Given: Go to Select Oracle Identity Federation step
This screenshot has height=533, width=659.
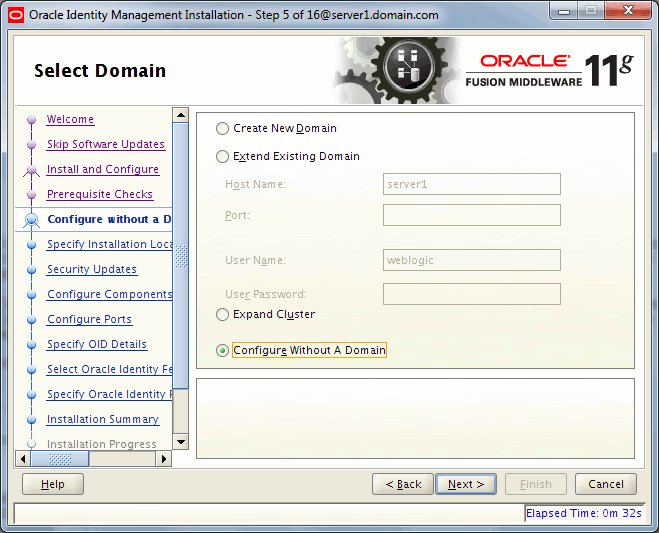Looking at the screenshot, I should tap(109, 369).
